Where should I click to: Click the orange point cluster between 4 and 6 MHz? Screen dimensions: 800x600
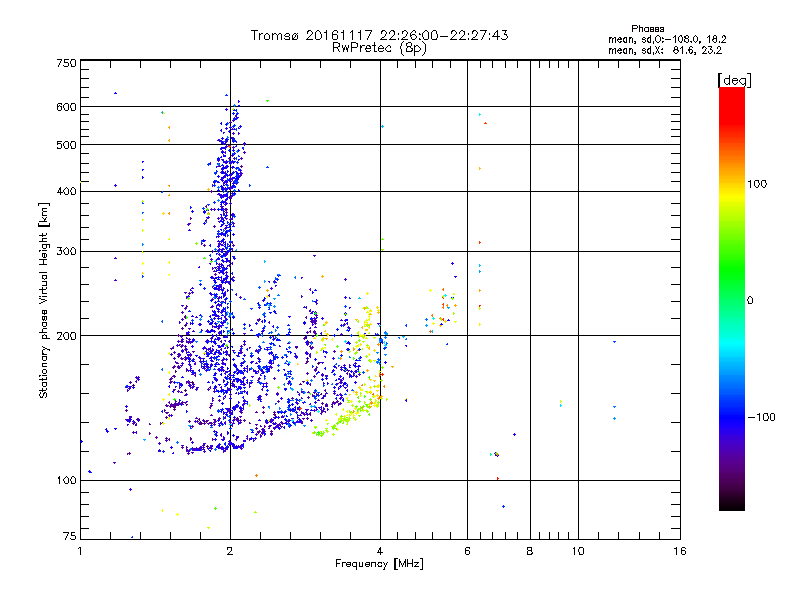442,309
